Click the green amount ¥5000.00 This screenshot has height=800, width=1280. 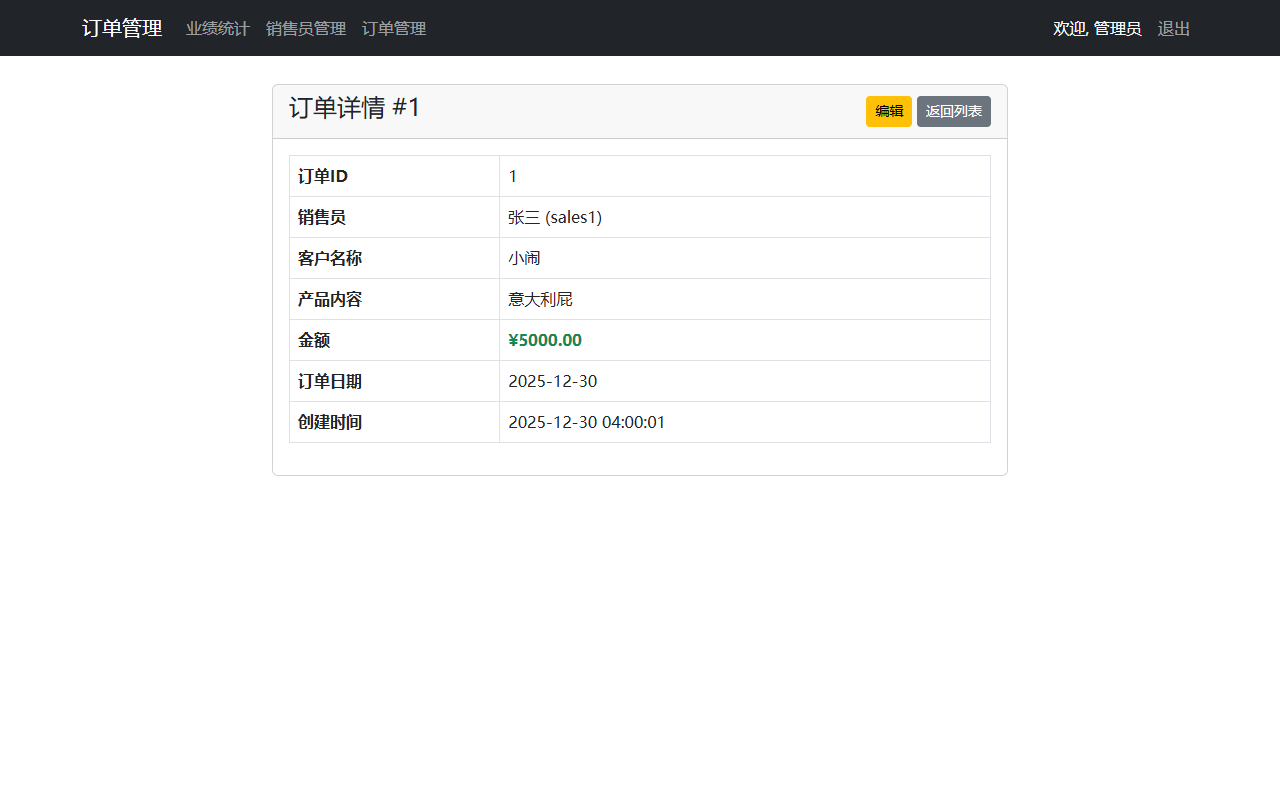point(544,340)
